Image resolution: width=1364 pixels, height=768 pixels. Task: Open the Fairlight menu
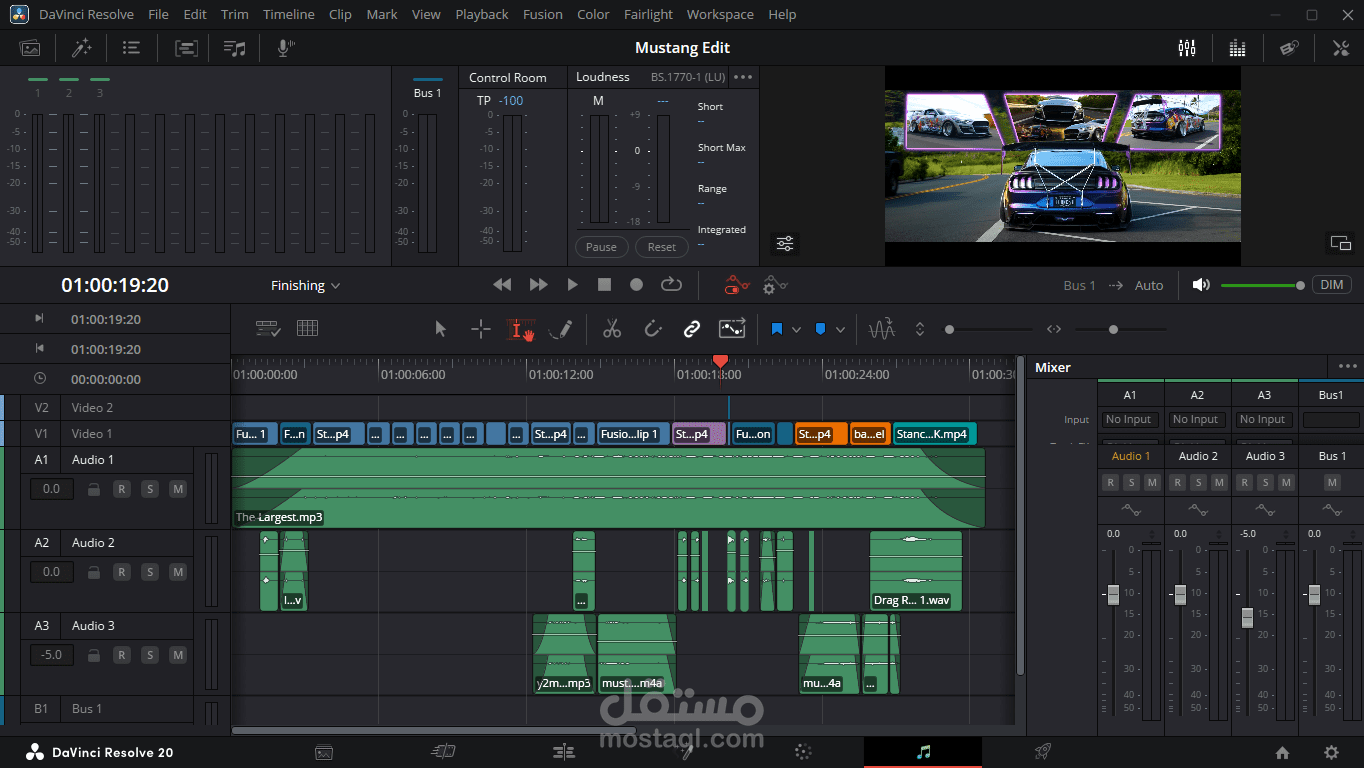click(x=648, y=14)
